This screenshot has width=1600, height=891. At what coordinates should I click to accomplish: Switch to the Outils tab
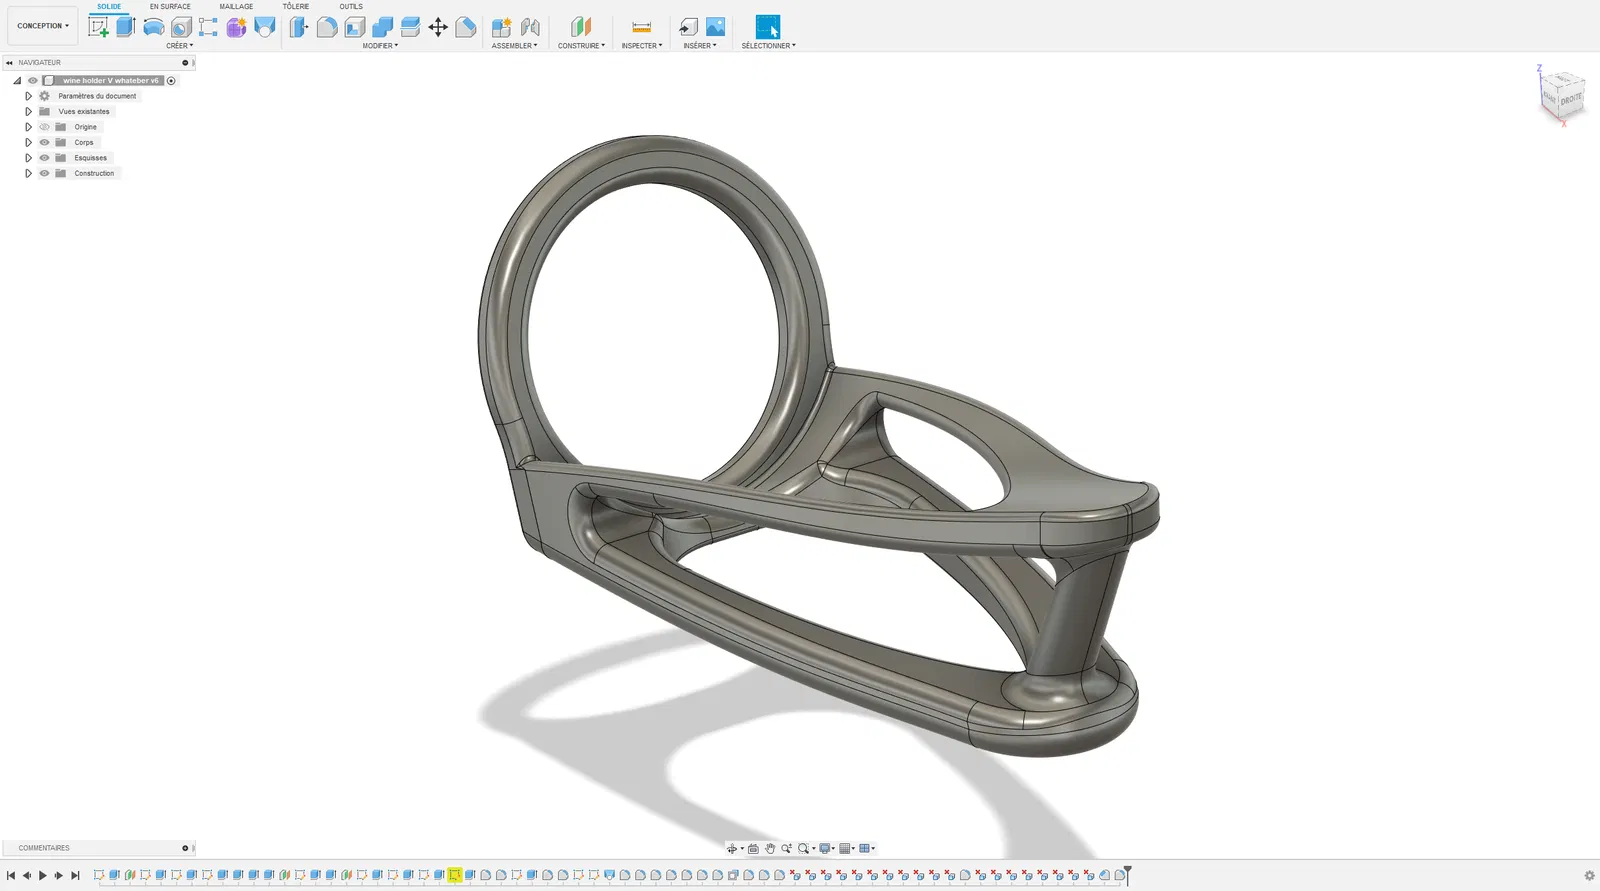tap(351, 7)
